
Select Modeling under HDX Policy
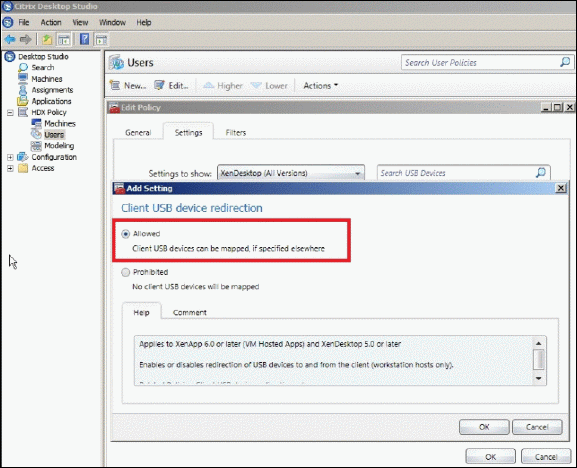pos(59,146)
